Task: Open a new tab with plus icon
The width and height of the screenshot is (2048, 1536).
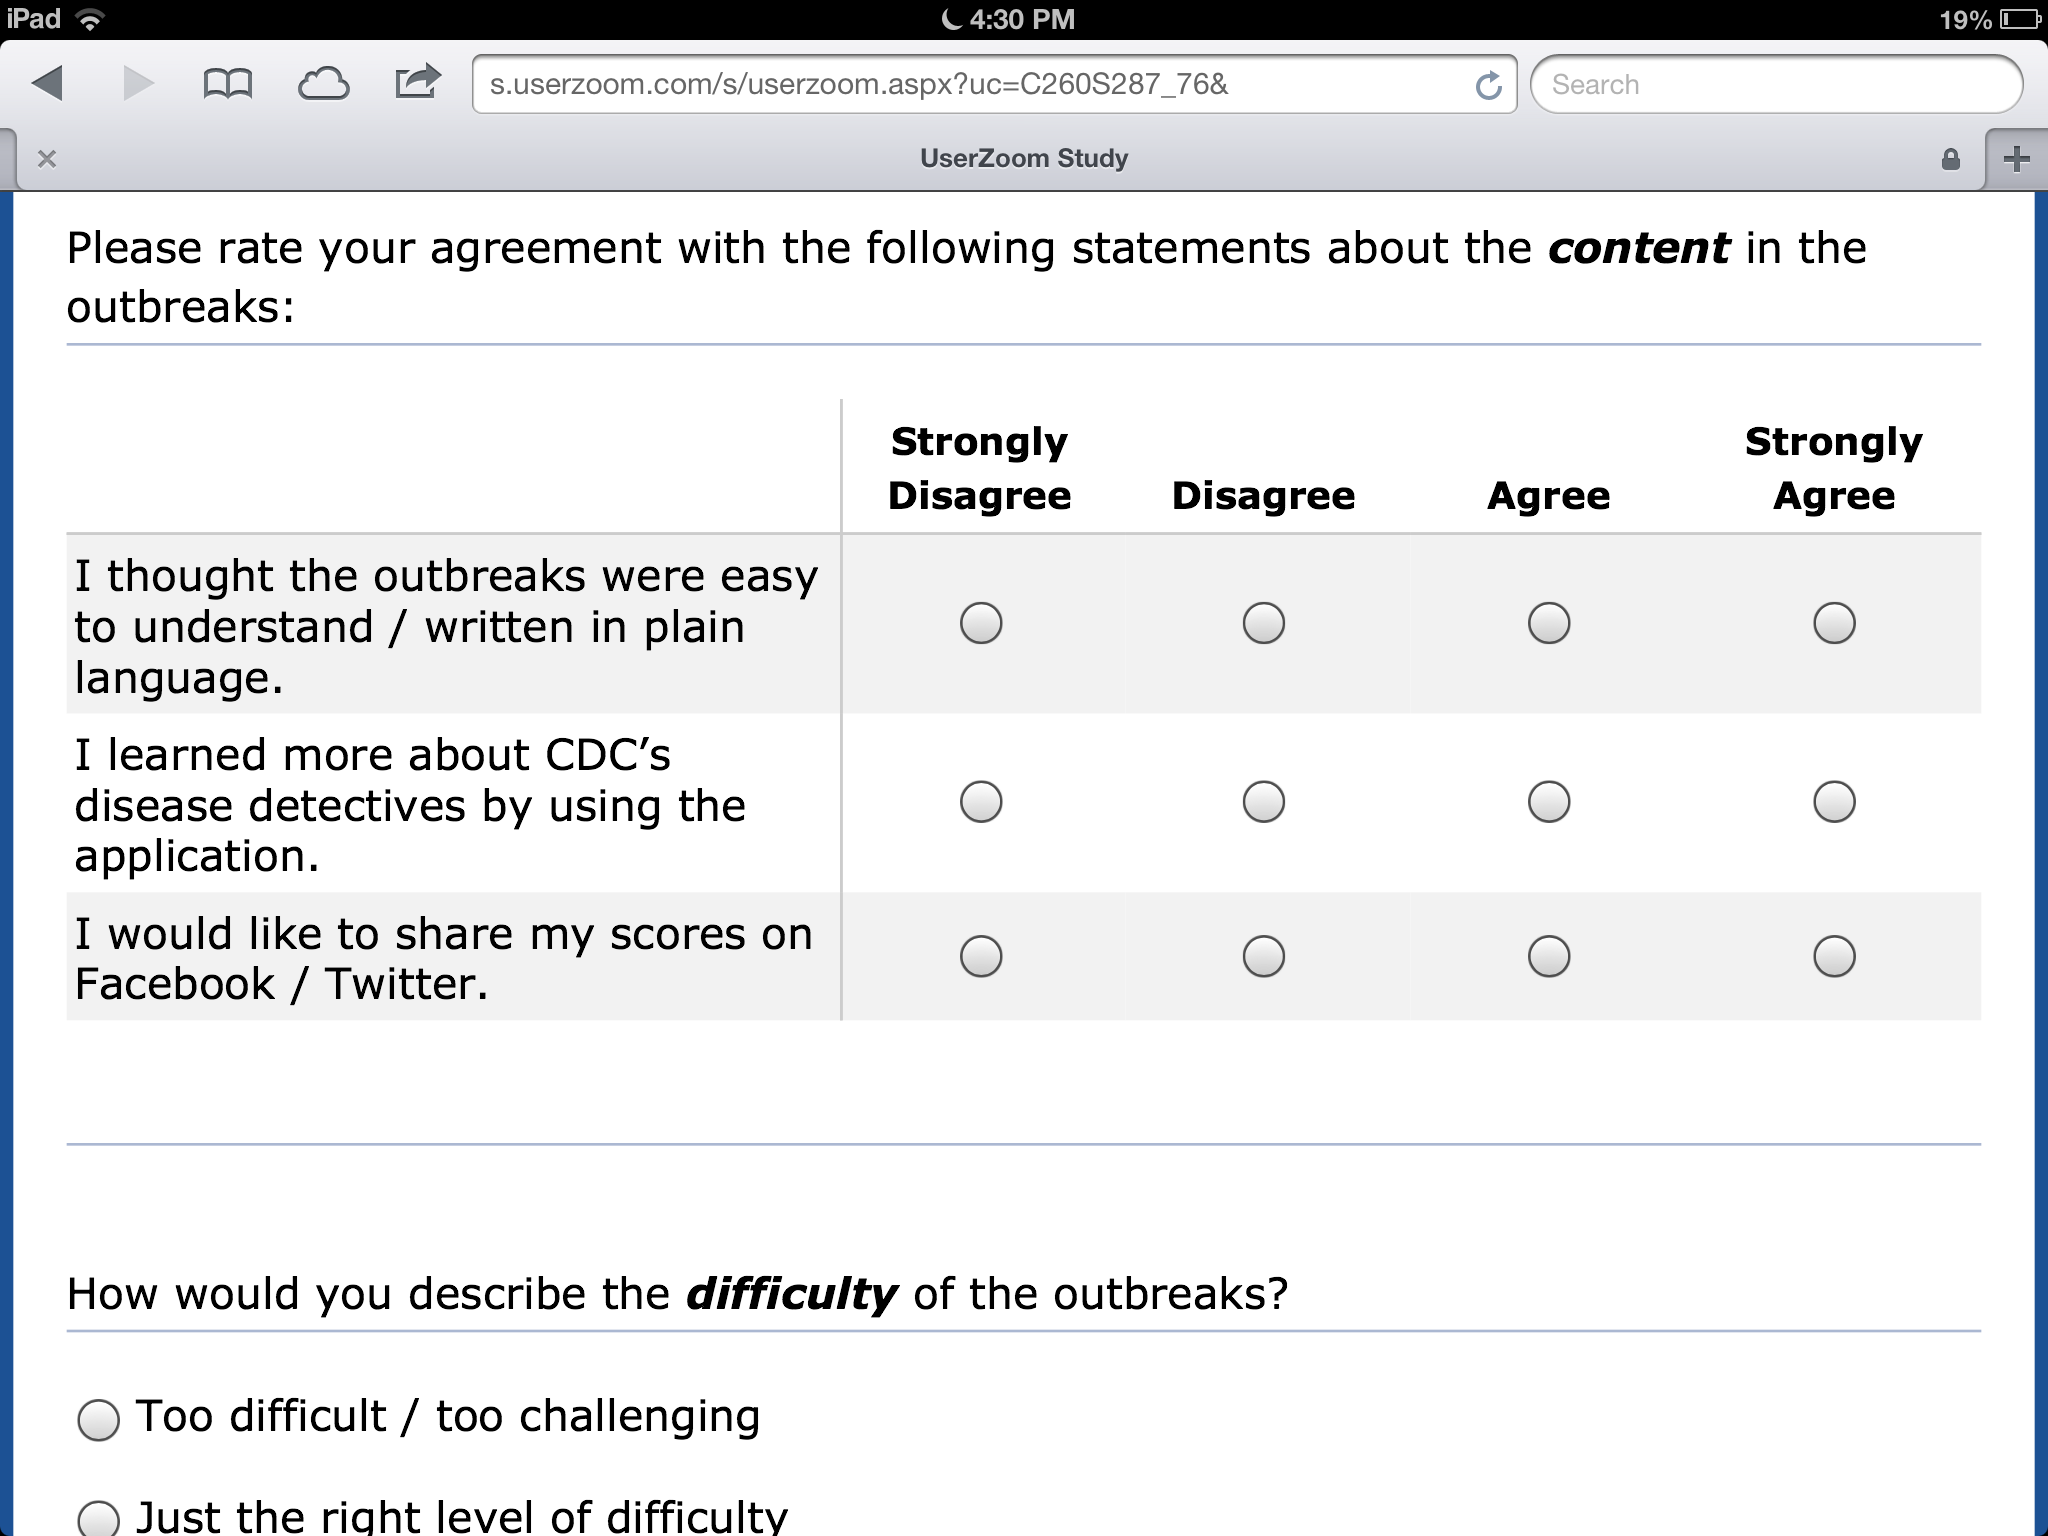Action: (2016, 159)
